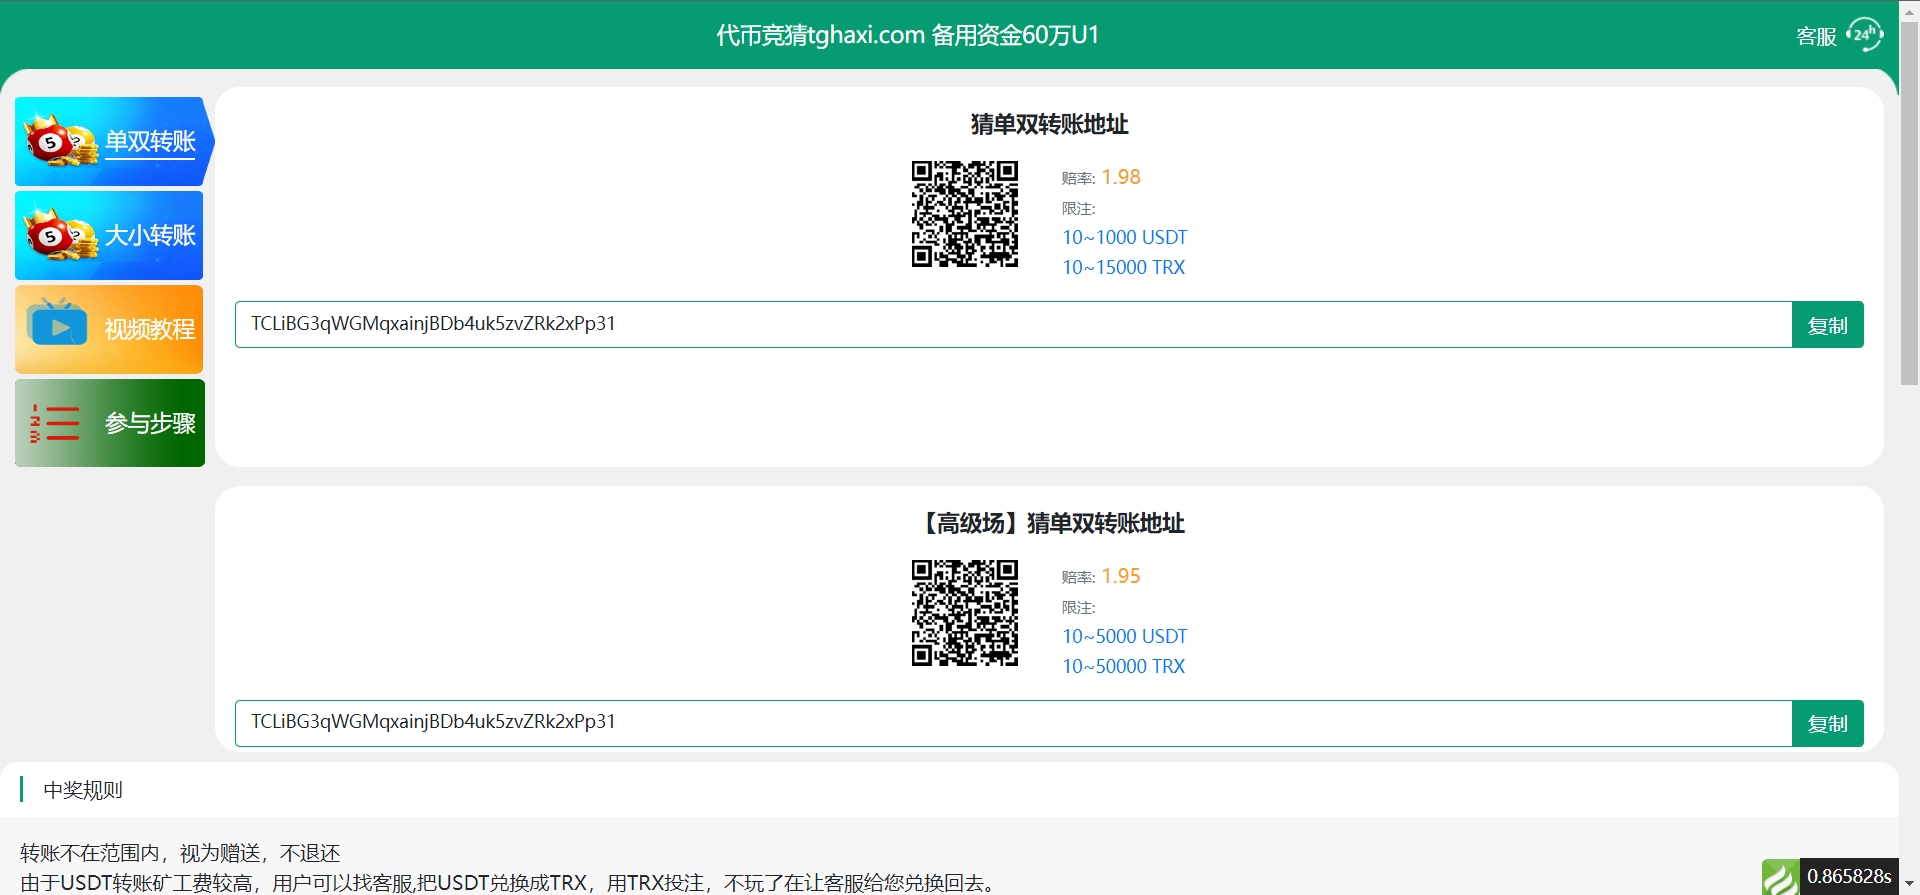Select the 大小转账 sidebar tab
1920x895 pixels.
pos(109,236)
